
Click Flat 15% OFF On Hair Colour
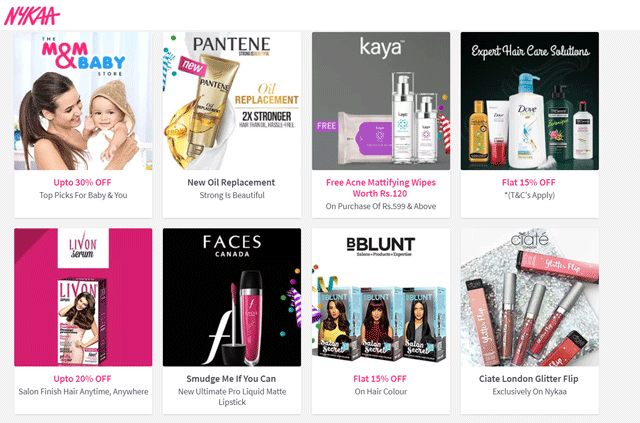(380, 379)
